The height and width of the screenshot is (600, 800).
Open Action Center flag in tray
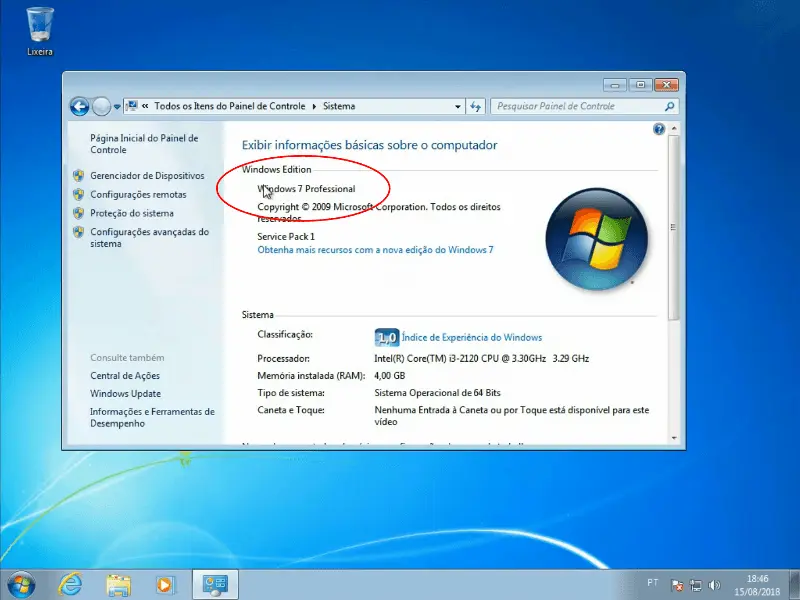tap(678, 585)
